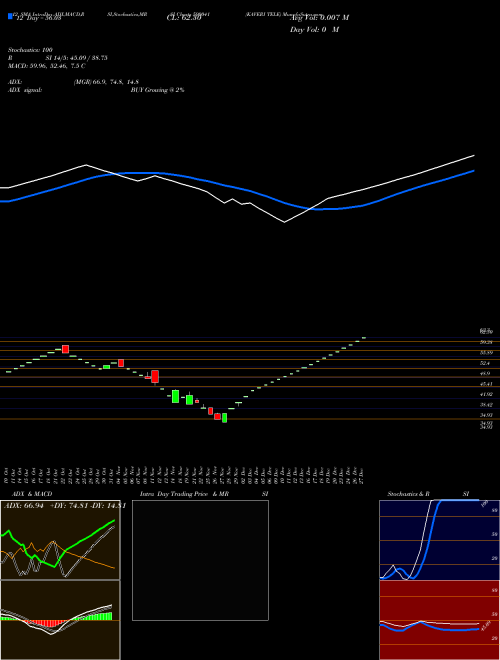Click the 'CL: 62.30' closing price label
Viewport: 500px width, 660px height.
tap(184, 19)
